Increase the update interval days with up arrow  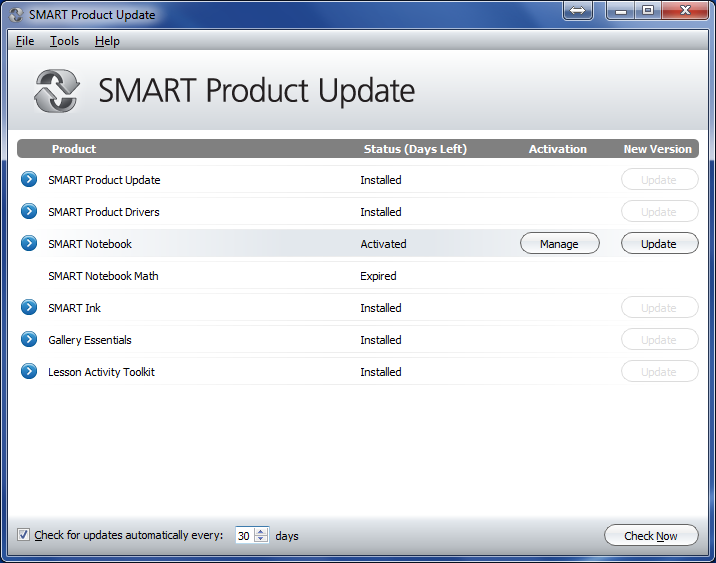click(261, 531)
